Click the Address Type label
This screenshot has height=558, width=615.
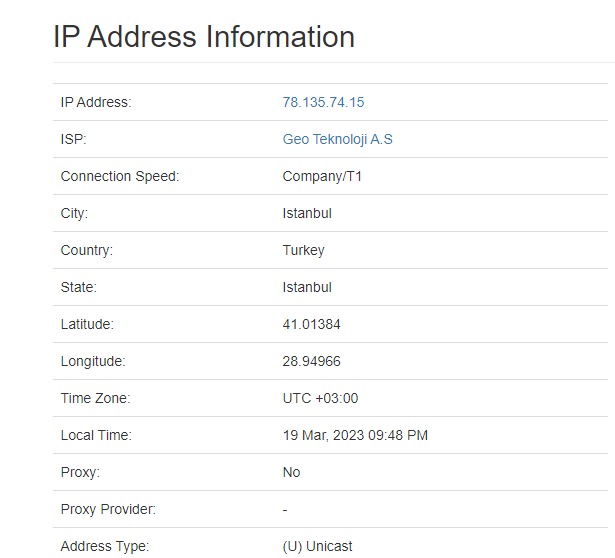(x=105, y=546)
